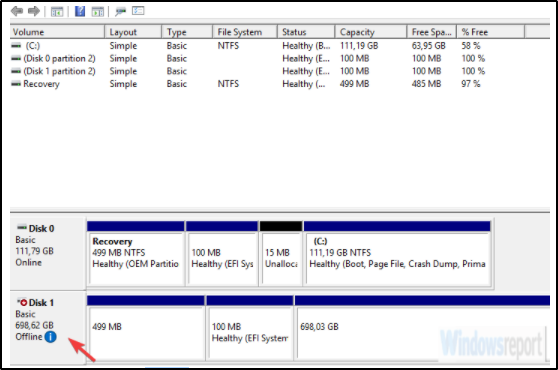
Task: Click the 97 % free cell
Action: pos(471,84)
